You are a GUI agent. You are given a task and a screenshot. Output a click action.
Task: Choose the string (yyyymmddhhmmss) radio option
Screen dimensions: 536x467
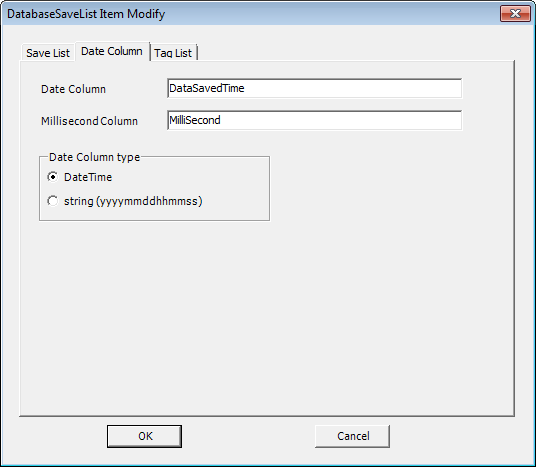pos(53,201)
